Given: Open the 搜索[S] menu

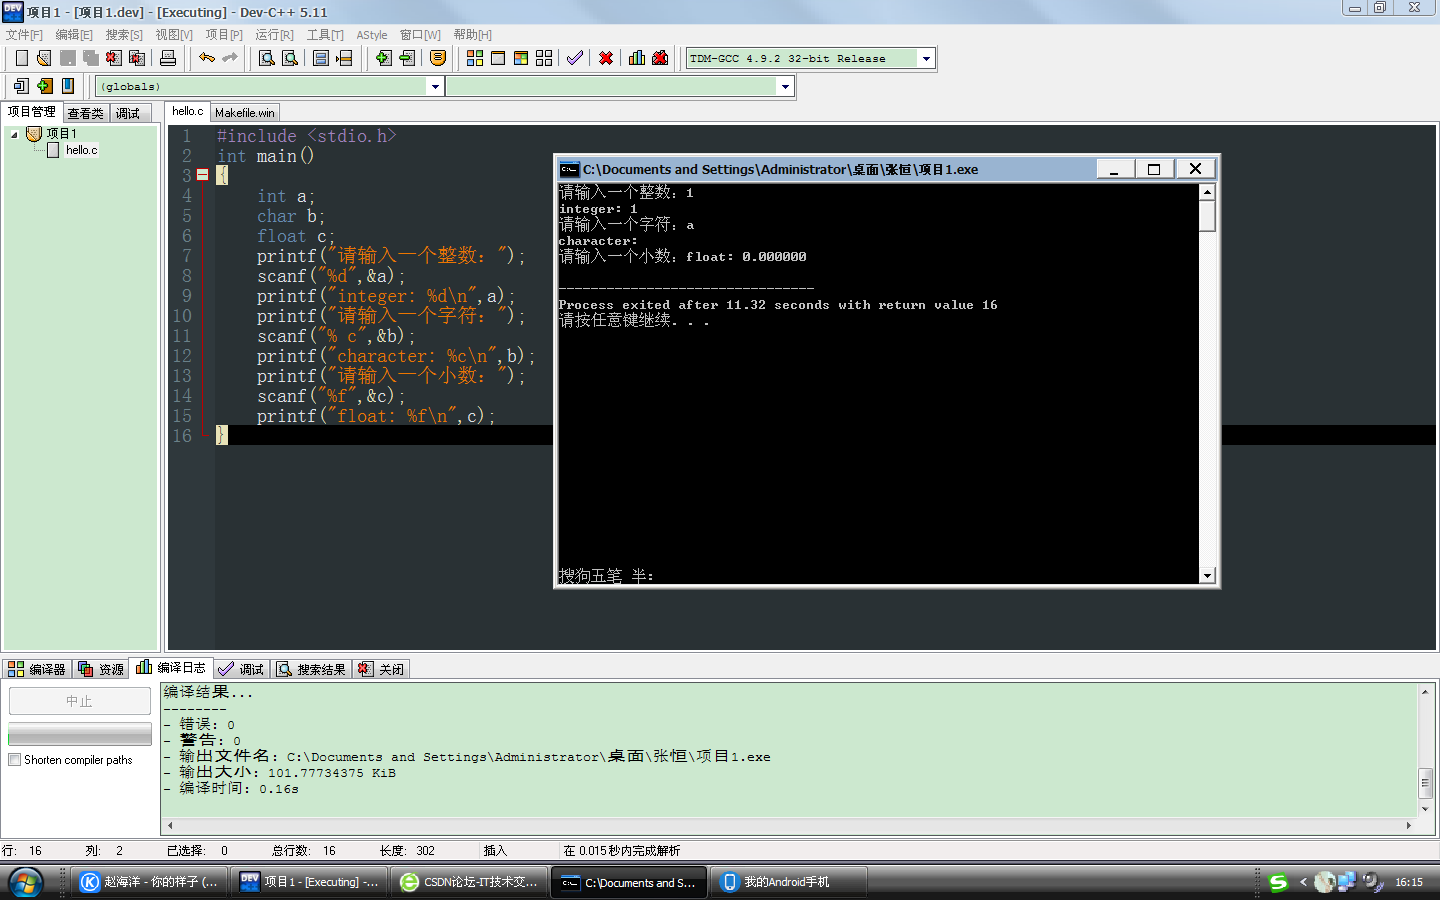Looking at the screenshot, I should pyautogui.click(x=124, y=35).
